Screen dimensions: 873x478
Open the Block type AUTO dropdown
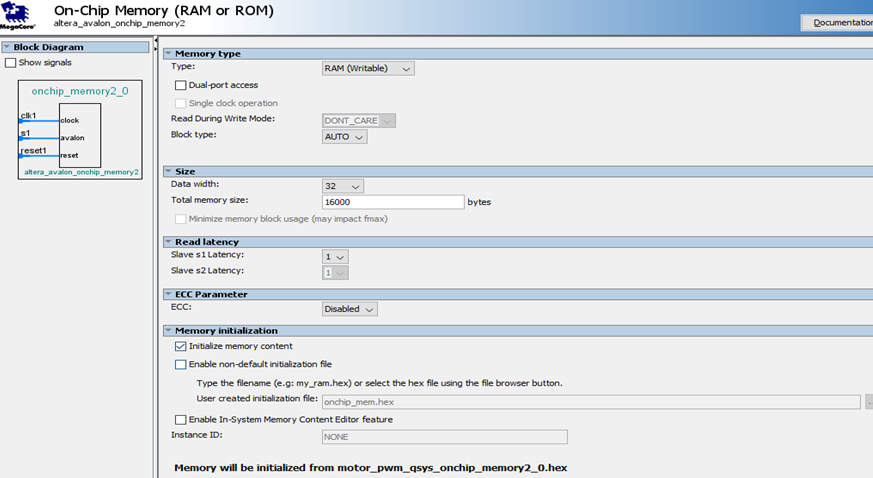[344, 137]
